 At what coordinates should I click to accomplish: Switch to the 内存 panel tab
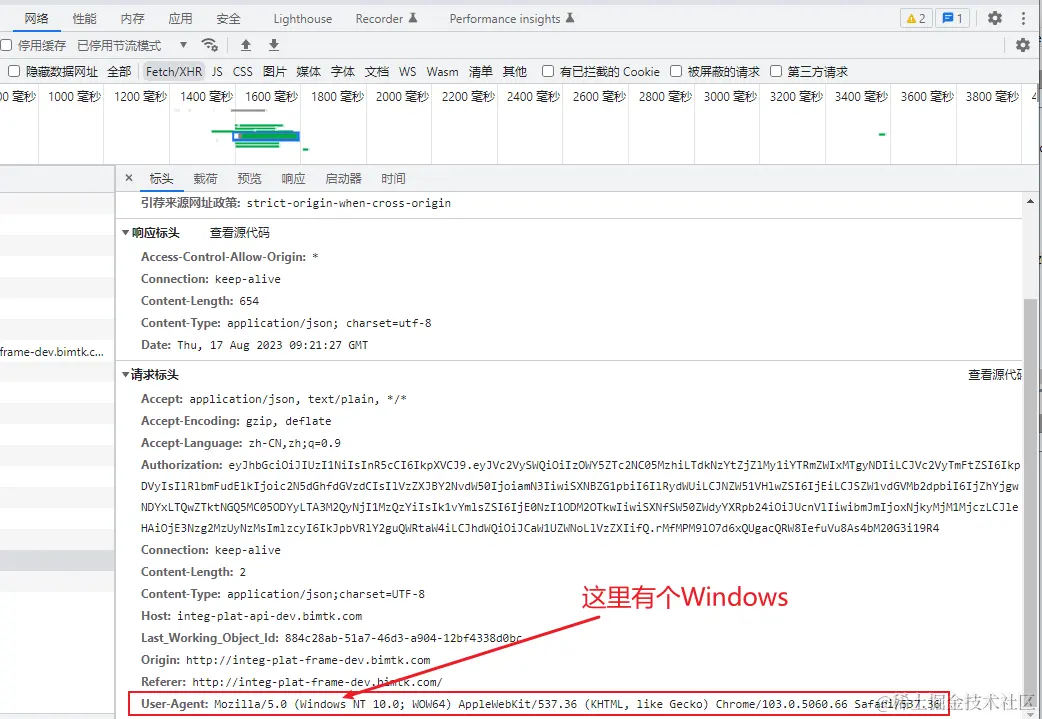coord(132,19)
